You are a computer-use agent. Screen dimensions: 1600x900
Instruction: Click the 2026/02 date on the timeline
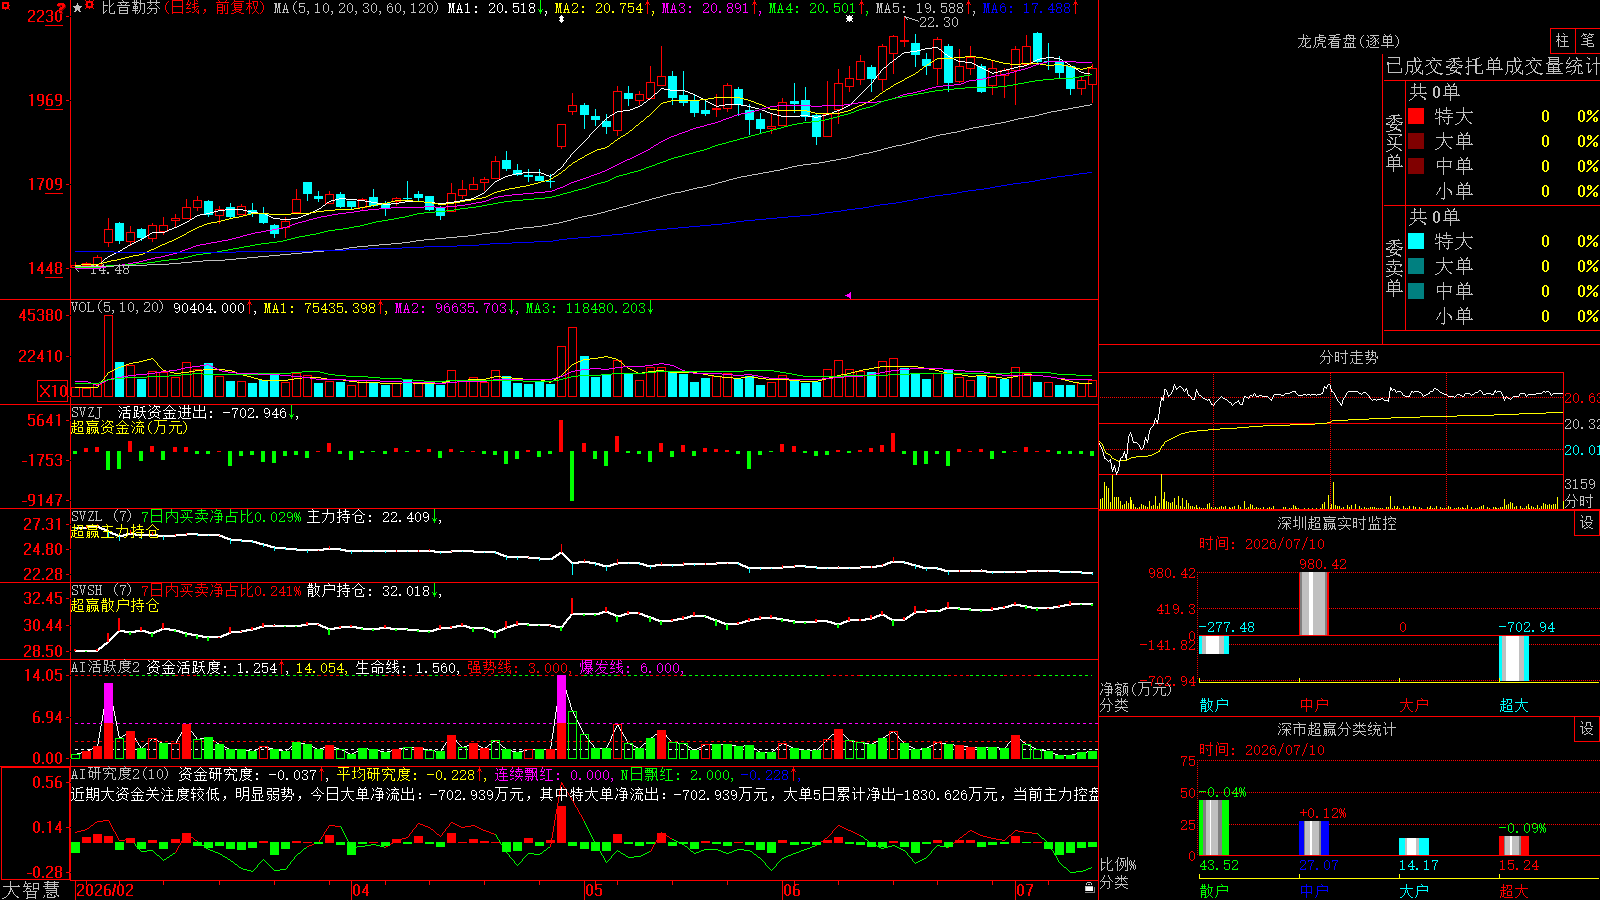[x=105, y=890]
